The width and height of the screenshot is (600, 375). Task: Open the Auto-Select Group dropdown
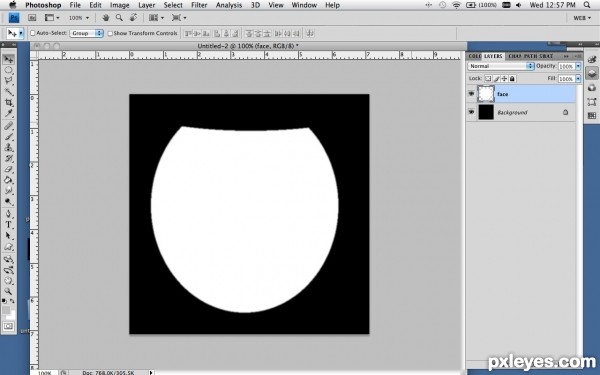86,33
